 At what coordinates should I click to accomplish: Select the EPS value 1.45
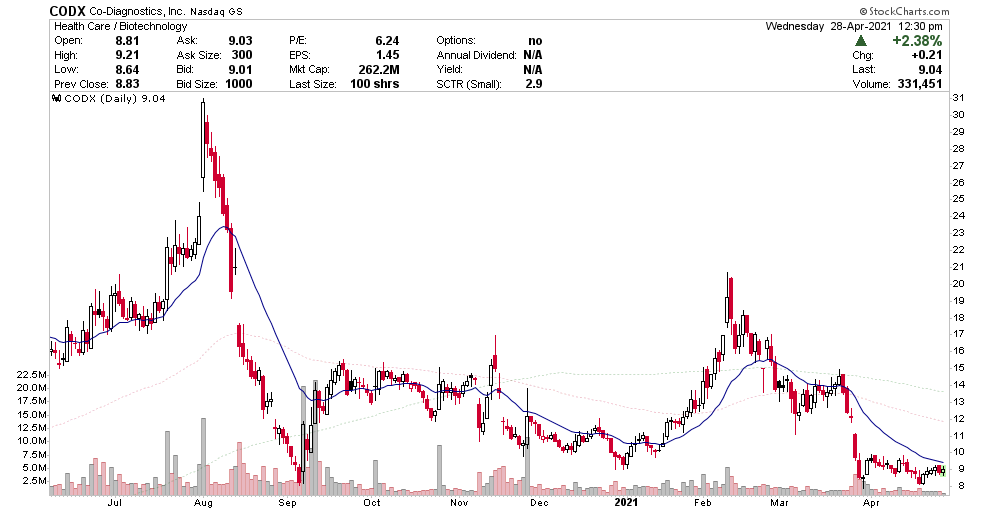click(387, 55)
